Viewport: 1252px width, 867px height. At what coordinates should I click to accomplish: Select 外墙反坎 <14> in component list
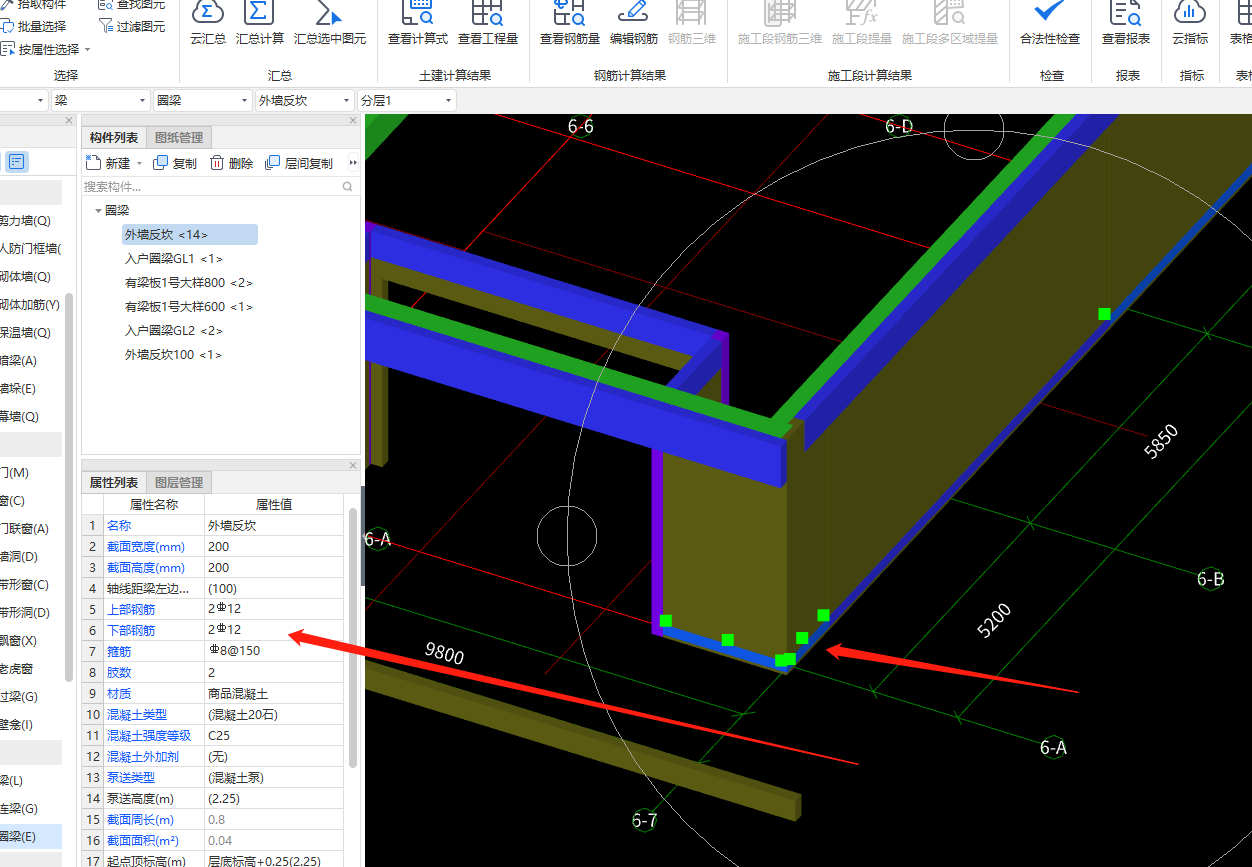point(189,234)
